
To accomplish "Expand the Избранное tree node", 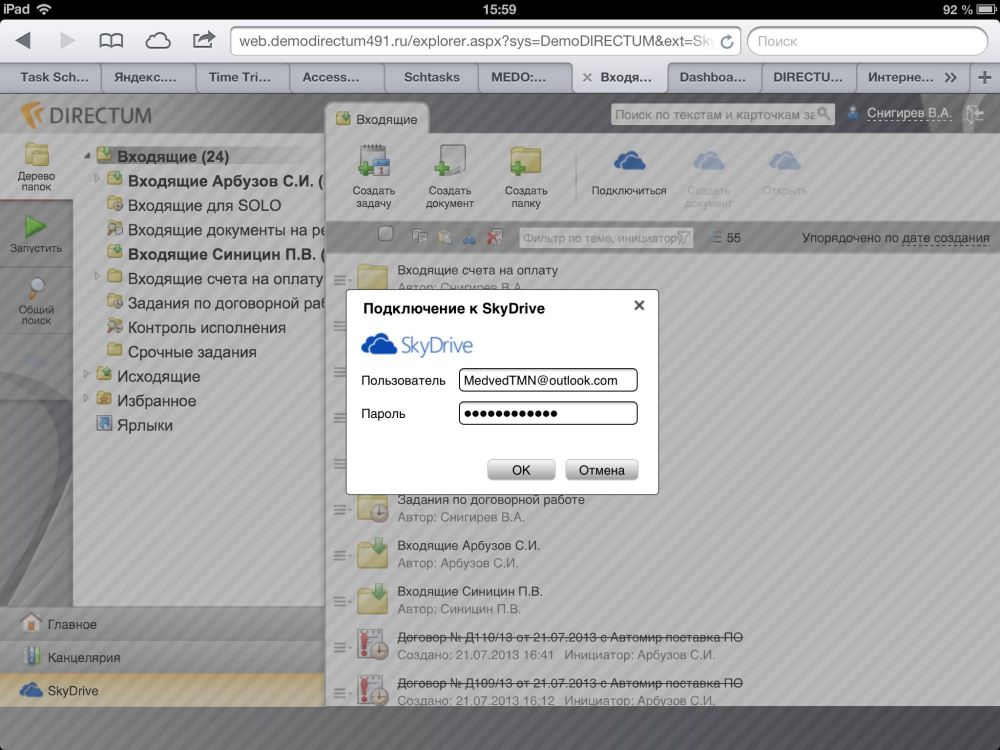I will (x=86, y=398).
